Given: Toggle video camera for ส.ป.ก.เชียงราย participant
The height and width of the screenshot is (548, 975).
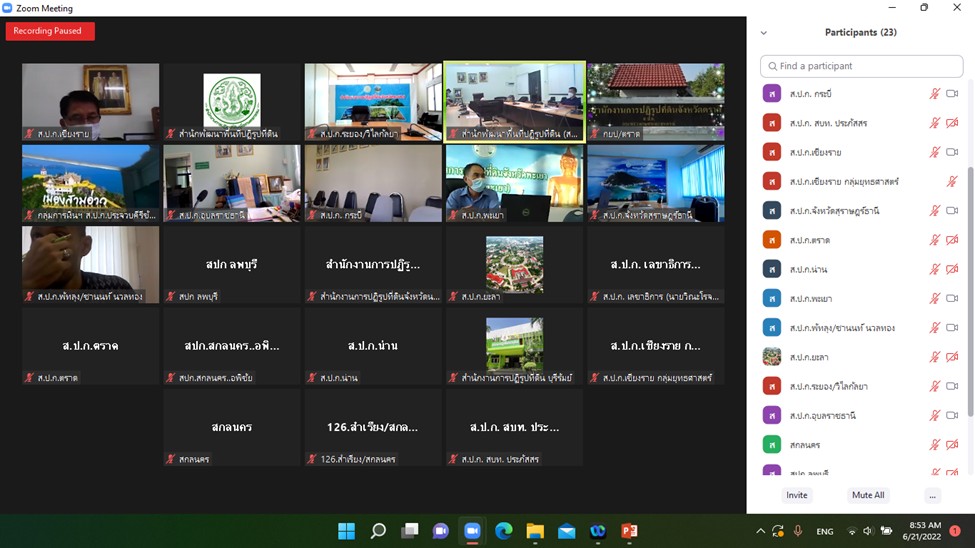Looking at the screenshot, I should pos(952,152).
